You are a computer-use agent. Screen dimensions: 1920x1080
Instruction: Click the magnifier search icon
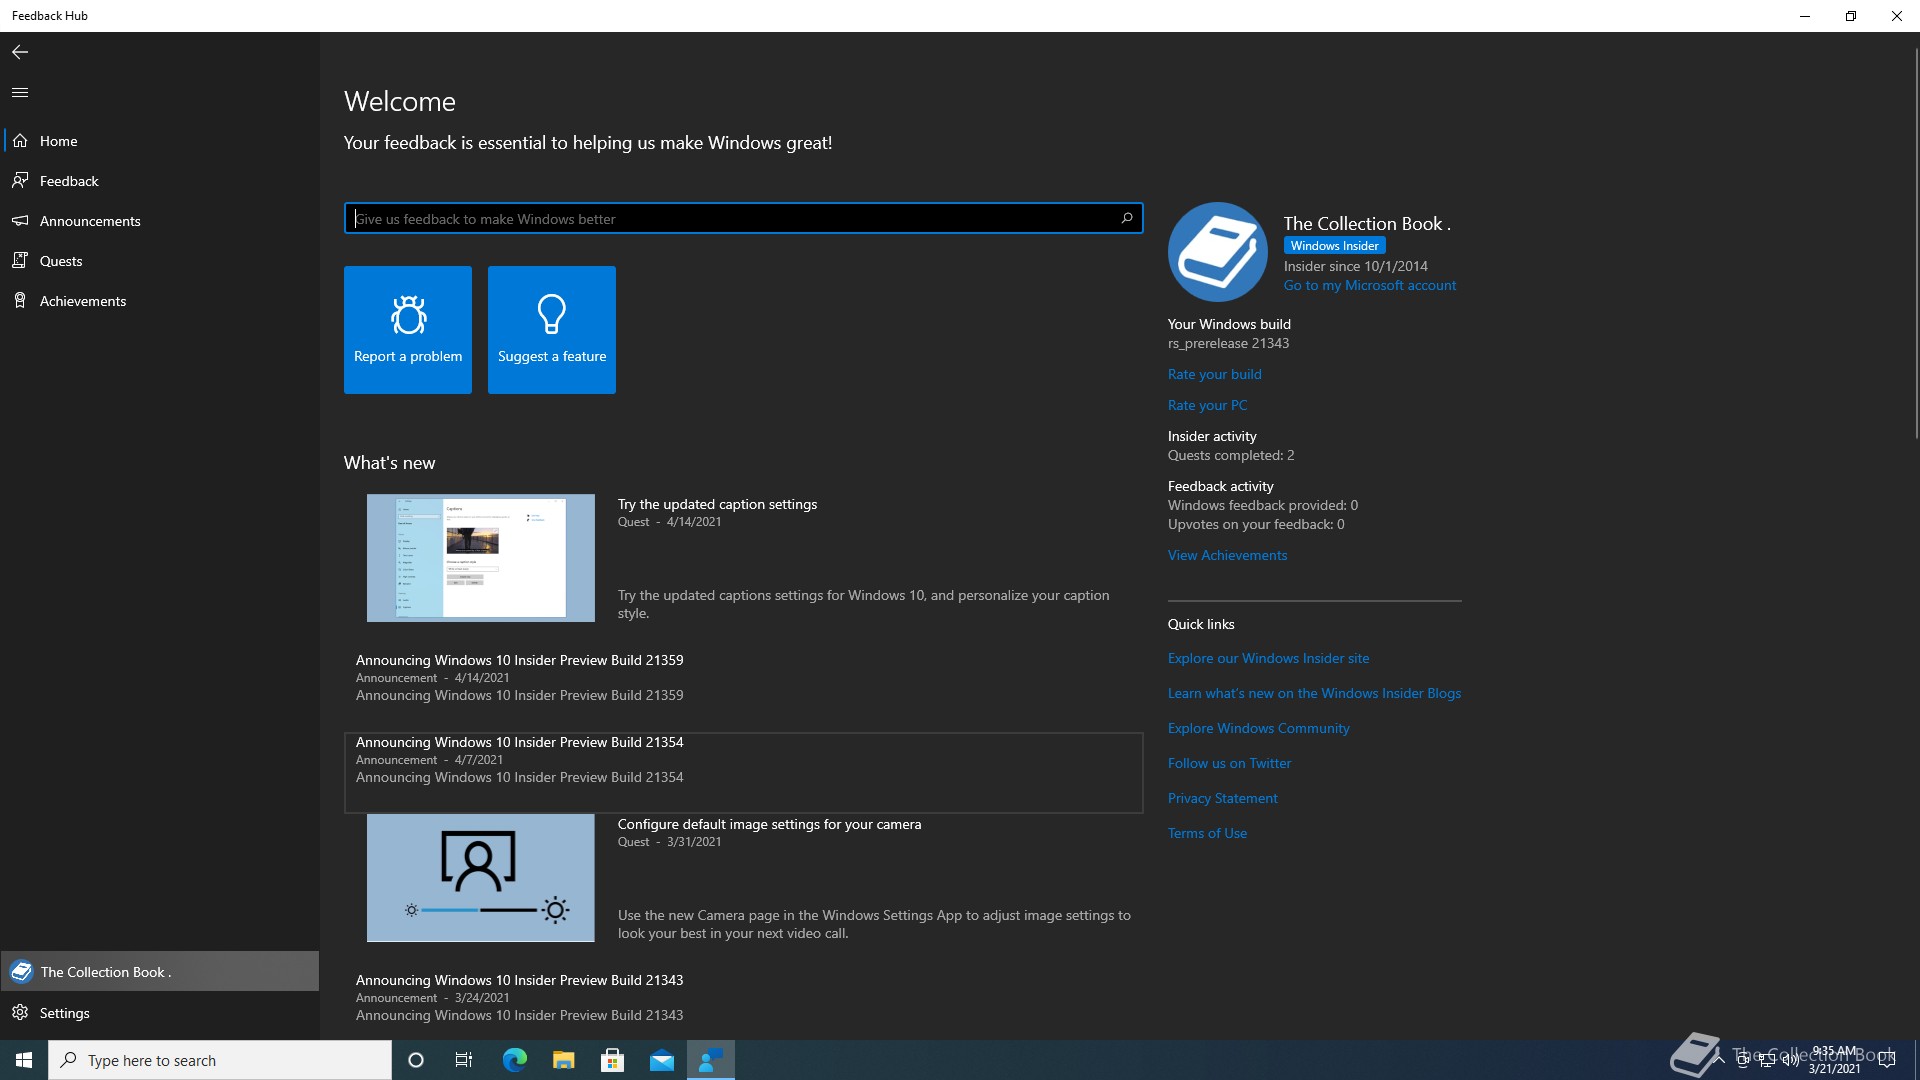pyautogui.click(x=1127, y=218)
